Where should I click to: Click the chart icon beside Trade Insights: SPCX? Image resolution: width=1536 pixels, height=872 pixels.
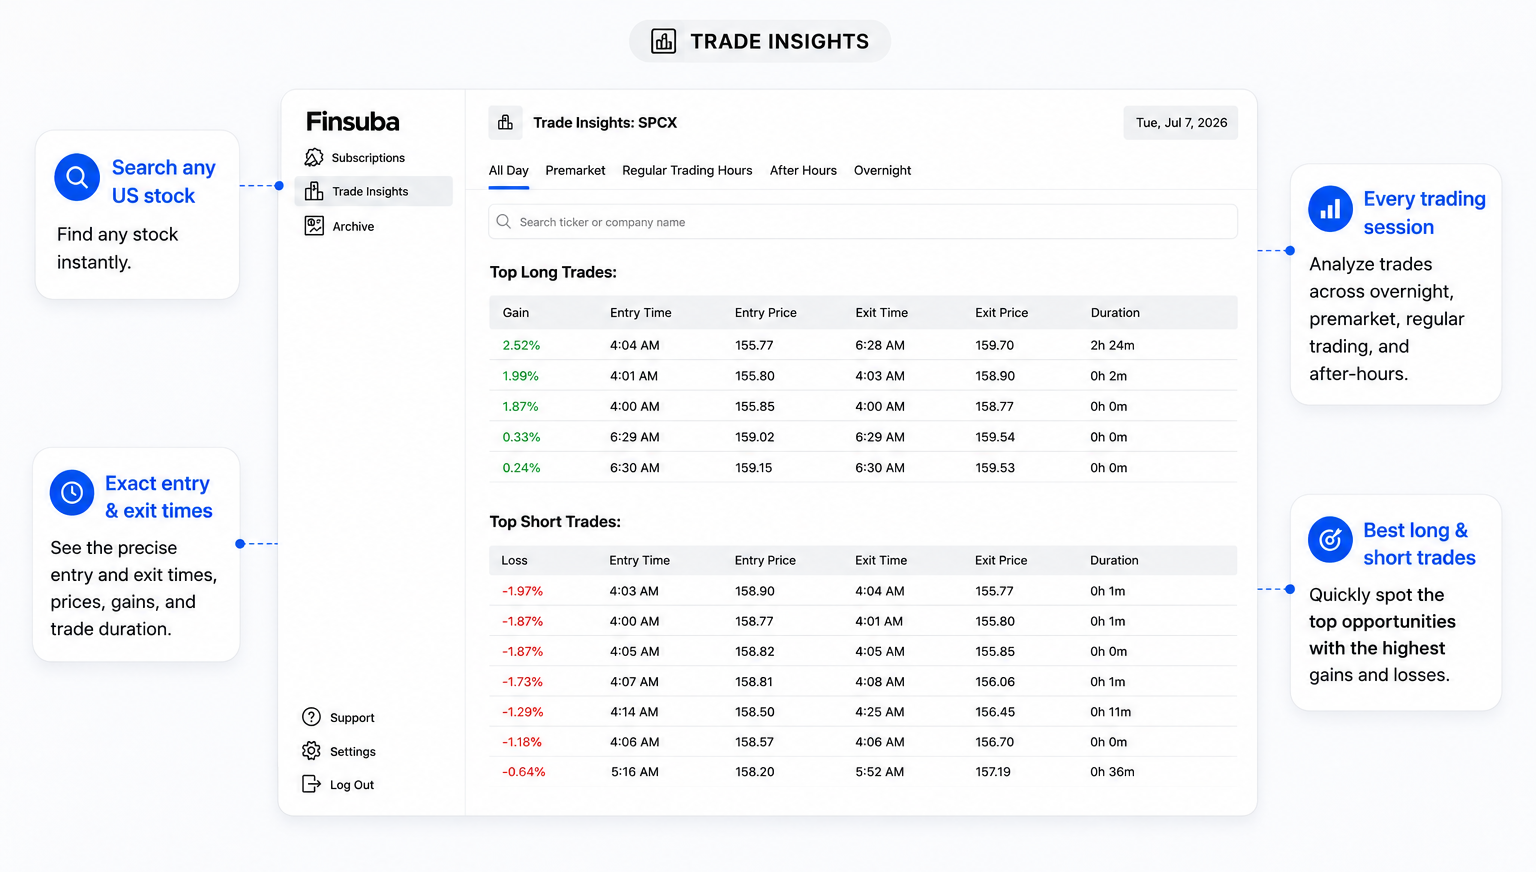pos(505,122)
